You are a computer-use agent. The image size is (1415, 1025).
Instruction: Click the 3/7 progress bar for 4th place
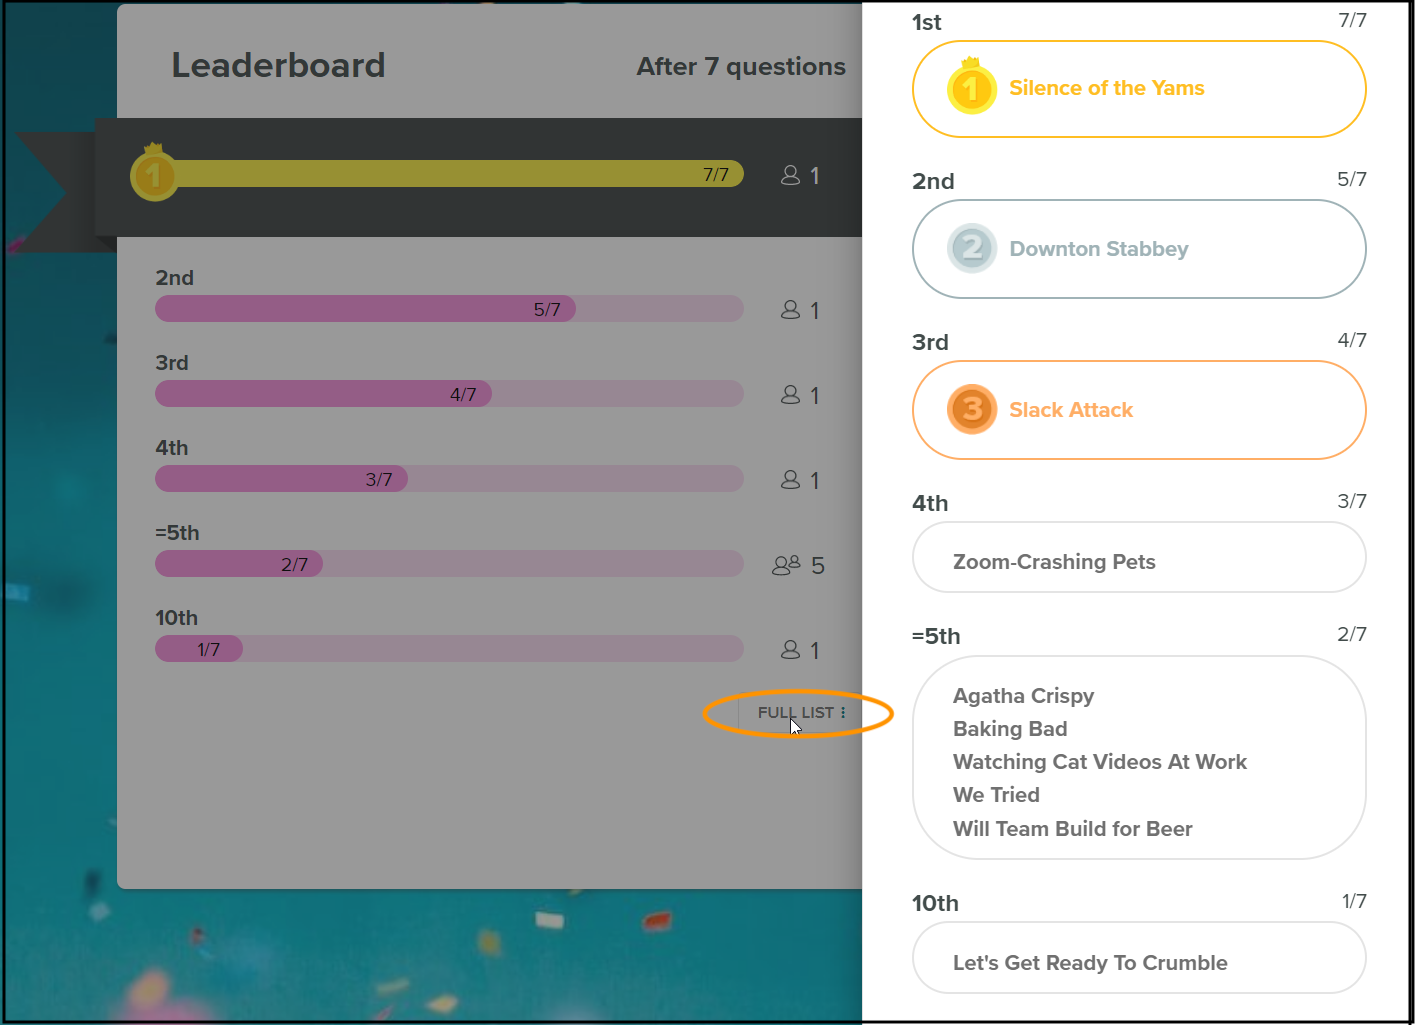(449, 479)
